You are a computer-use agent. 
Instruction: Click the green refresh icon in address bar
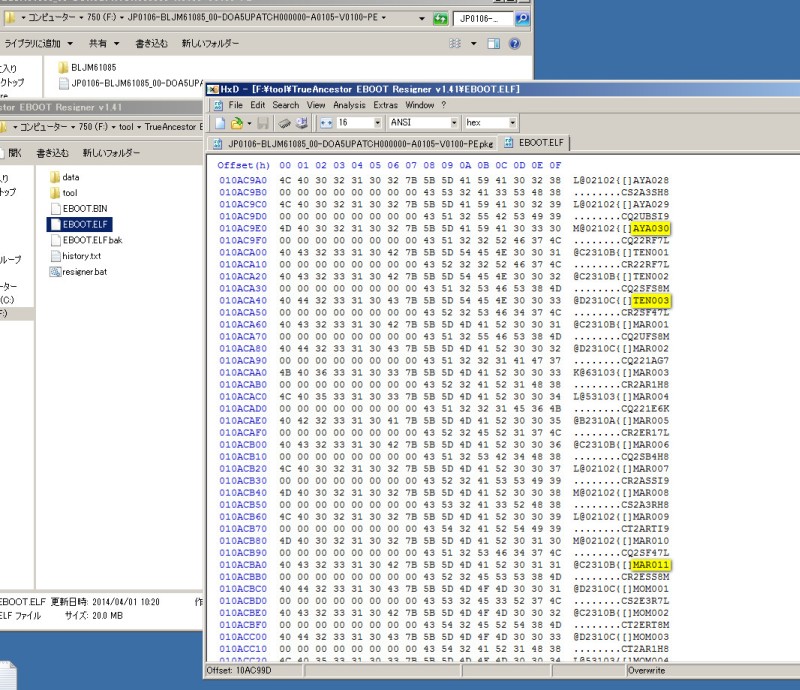pos(440,19)
